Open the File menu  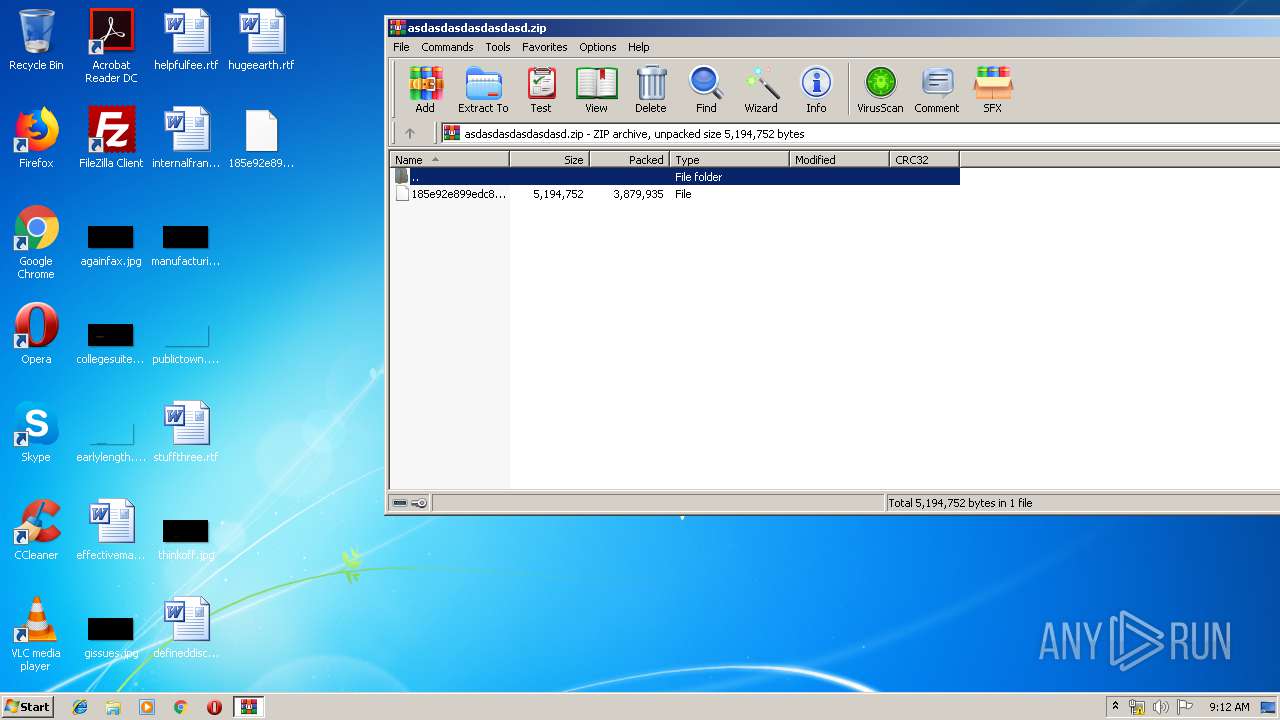[x=401, y=47]
